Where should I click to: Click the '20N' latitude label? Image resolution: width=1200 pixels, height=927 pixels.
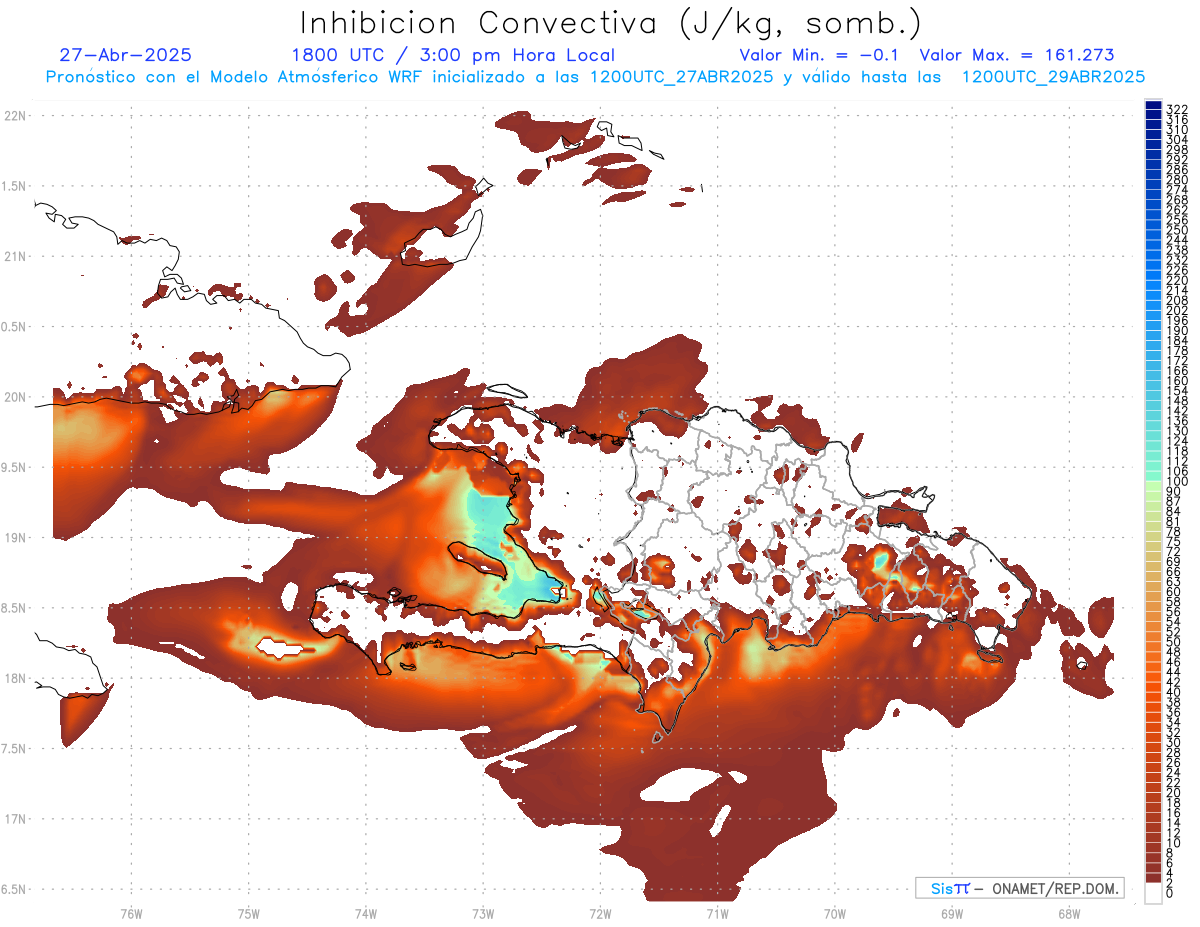click(15, 397)
